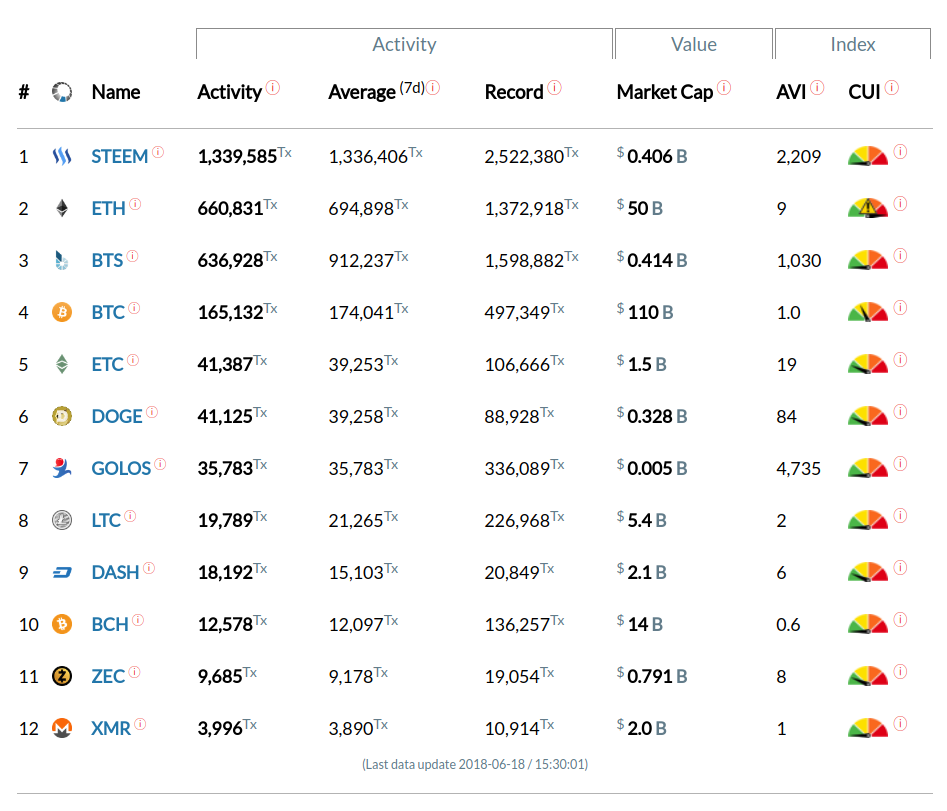Click GOLOS AVI value 4,735
Image resolution: width=947 pixels, height=811 pixels.
[x=798, y=469]
